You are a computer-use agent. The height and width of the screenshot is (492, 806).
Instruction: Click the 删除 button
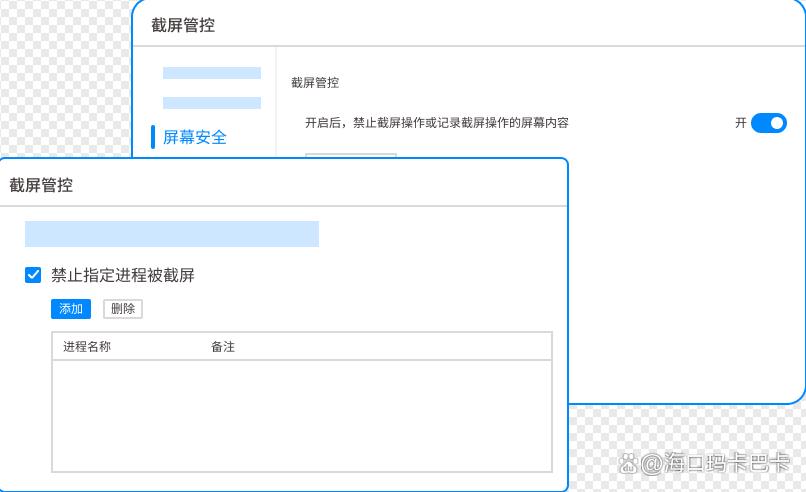(123, 308)
